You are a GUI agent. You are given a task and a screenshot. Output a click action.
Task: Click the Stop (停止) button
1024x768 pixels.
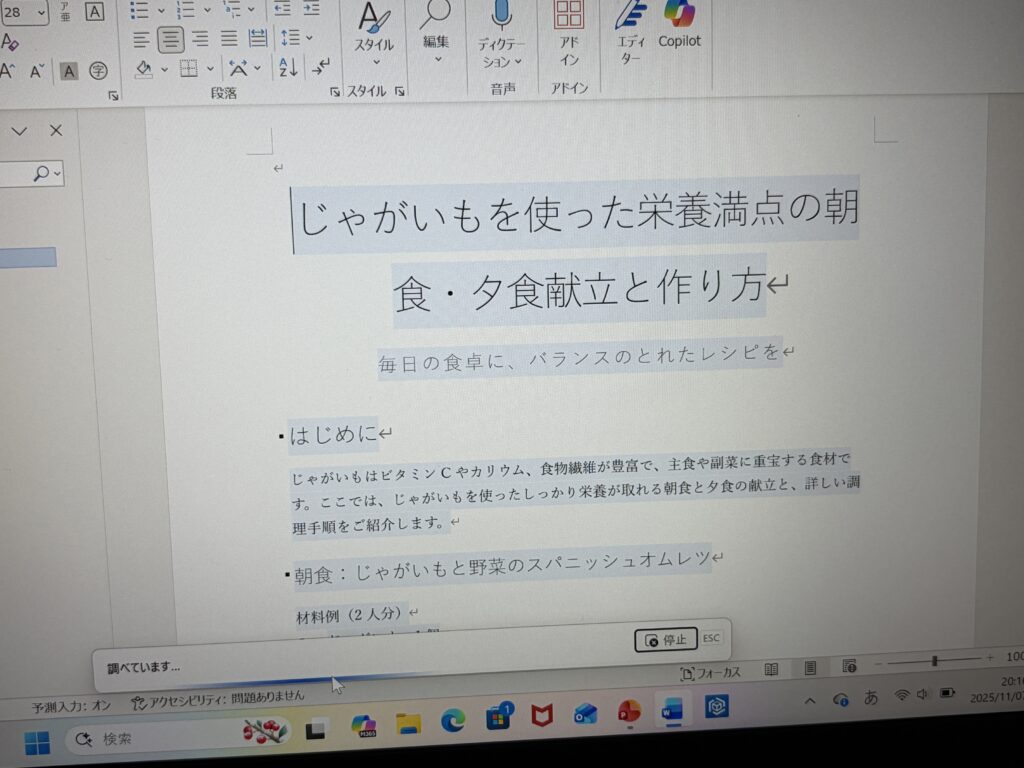pos(665,639)
